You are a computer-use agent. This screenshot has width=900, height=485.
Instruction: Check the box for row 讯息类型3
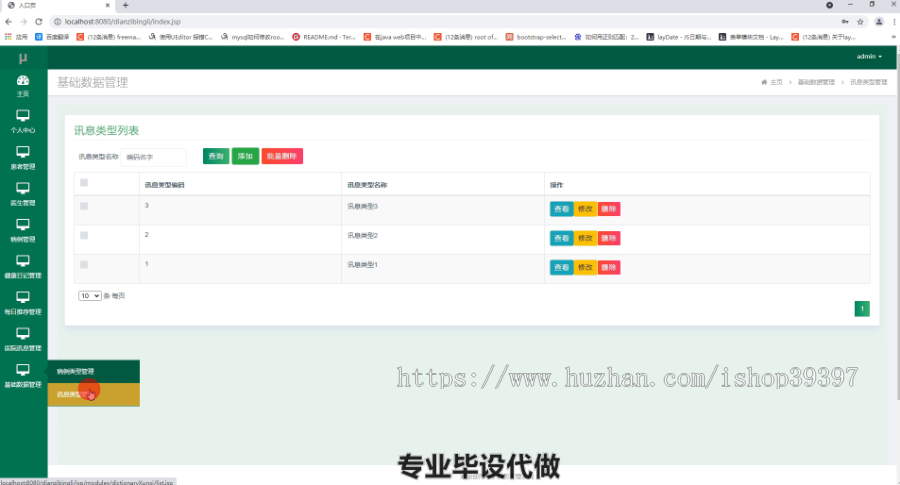pyautogui.click(x=84, y=206)
